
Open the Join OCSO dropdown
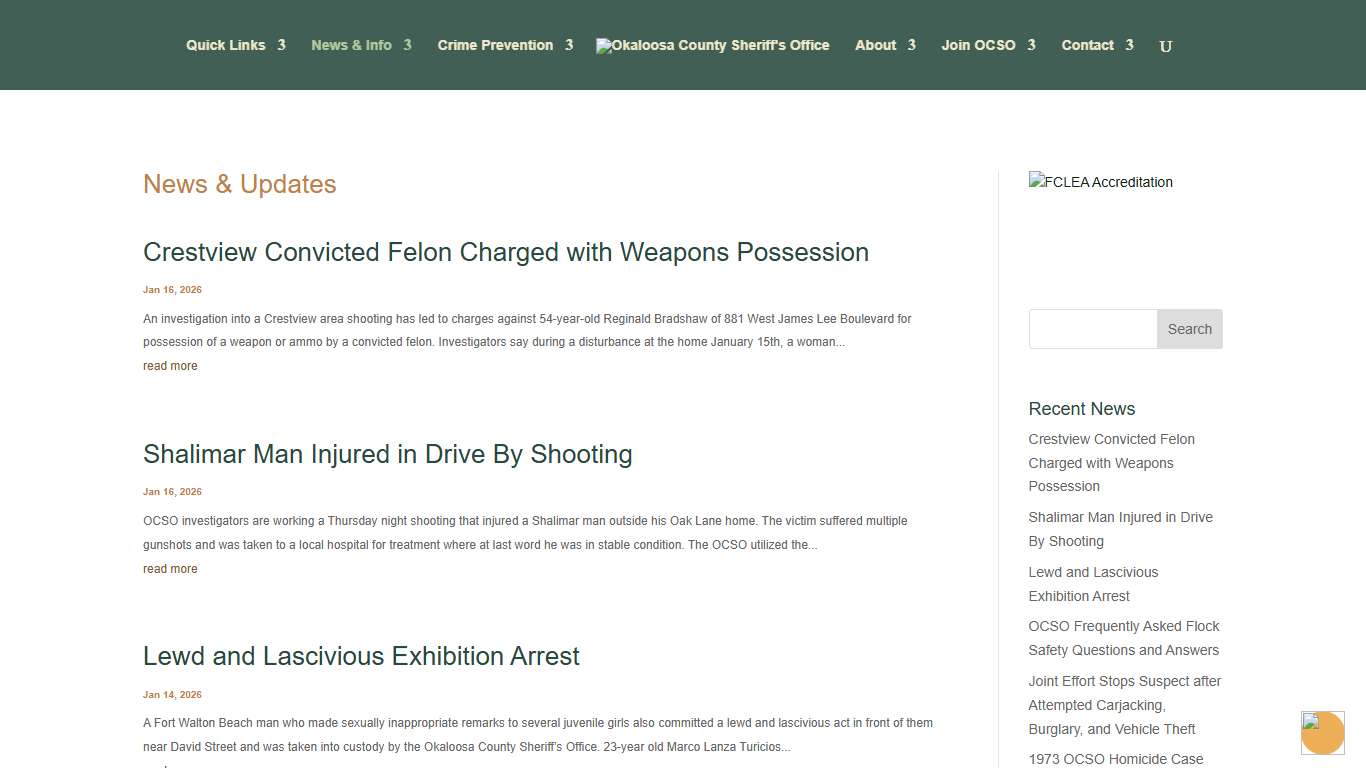979,45
